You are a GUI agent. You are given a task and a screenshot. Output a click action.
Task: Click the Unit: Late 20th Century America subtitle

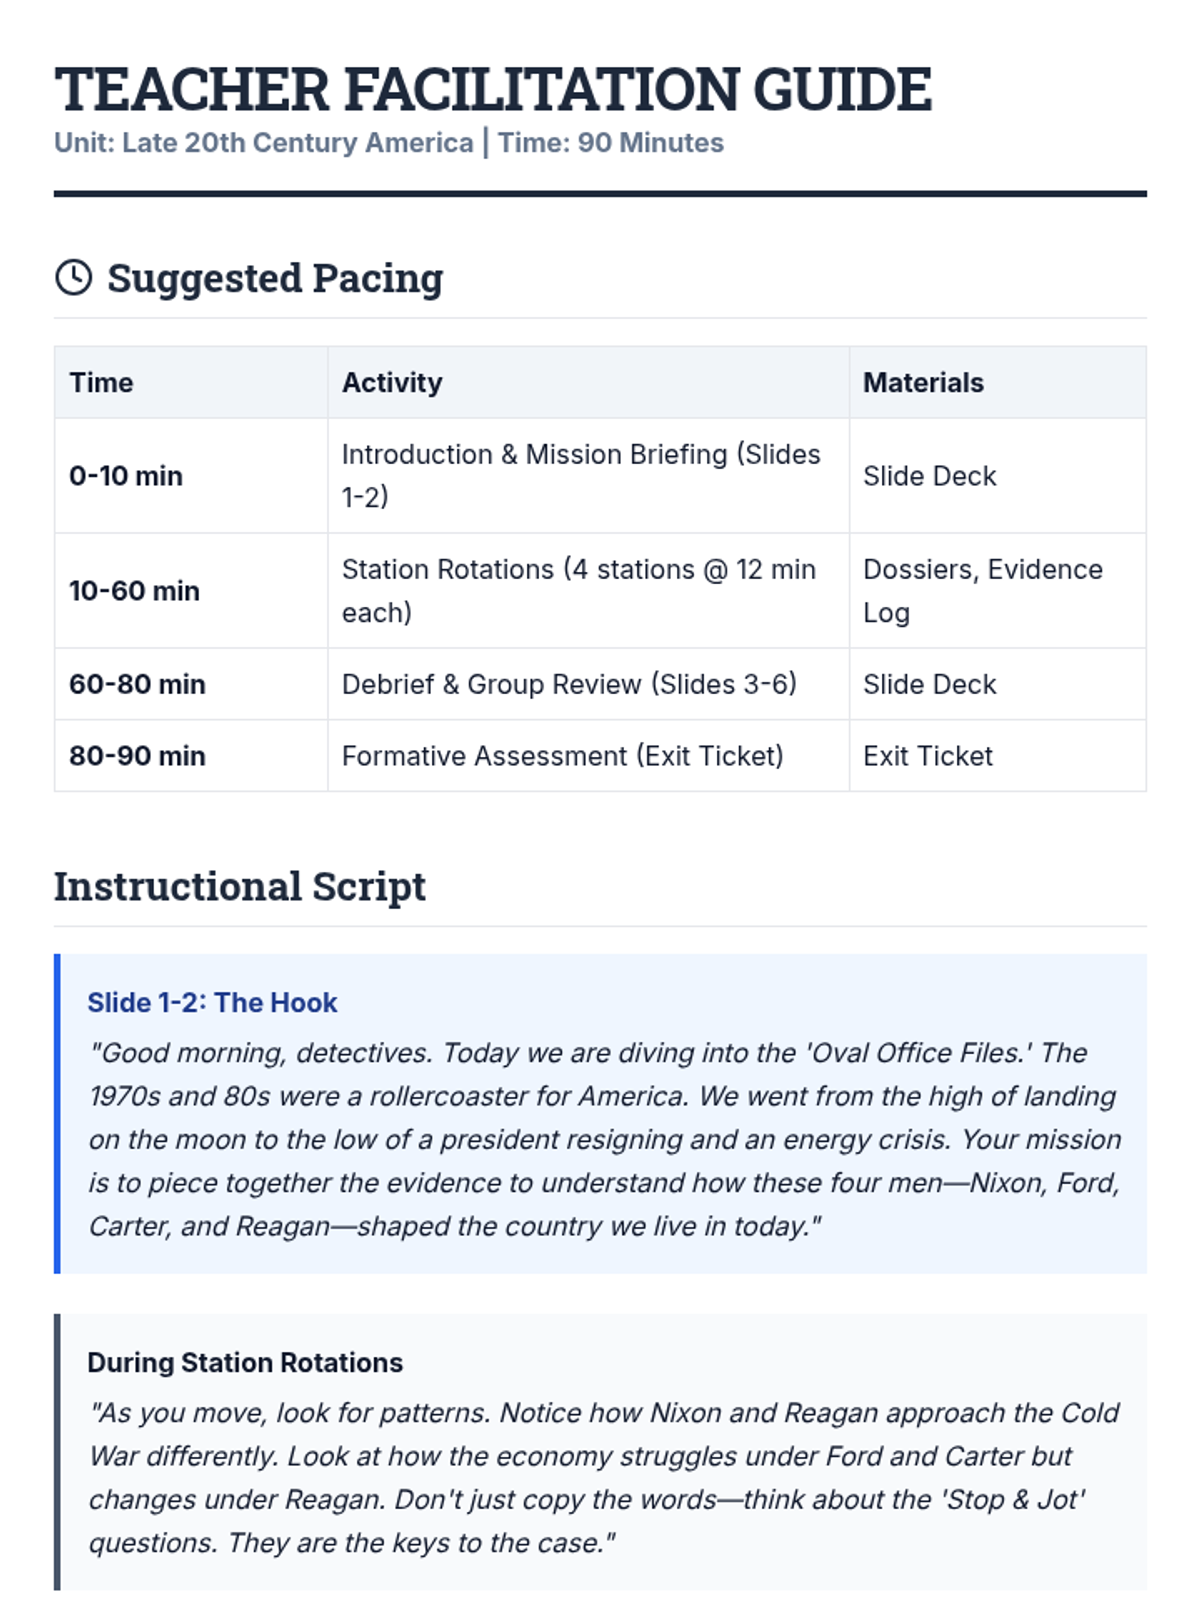click(x=388, y=143)
